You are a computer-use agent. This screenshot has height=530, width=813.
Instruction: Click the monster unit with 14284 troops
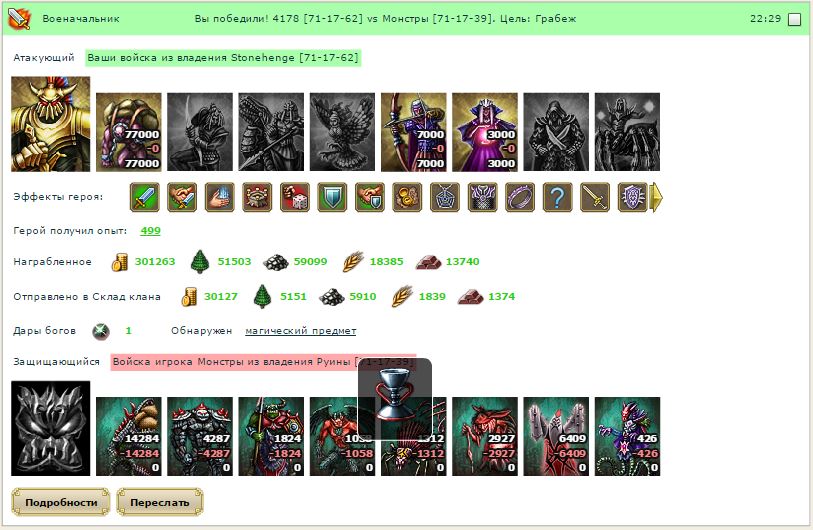point(129,436)
